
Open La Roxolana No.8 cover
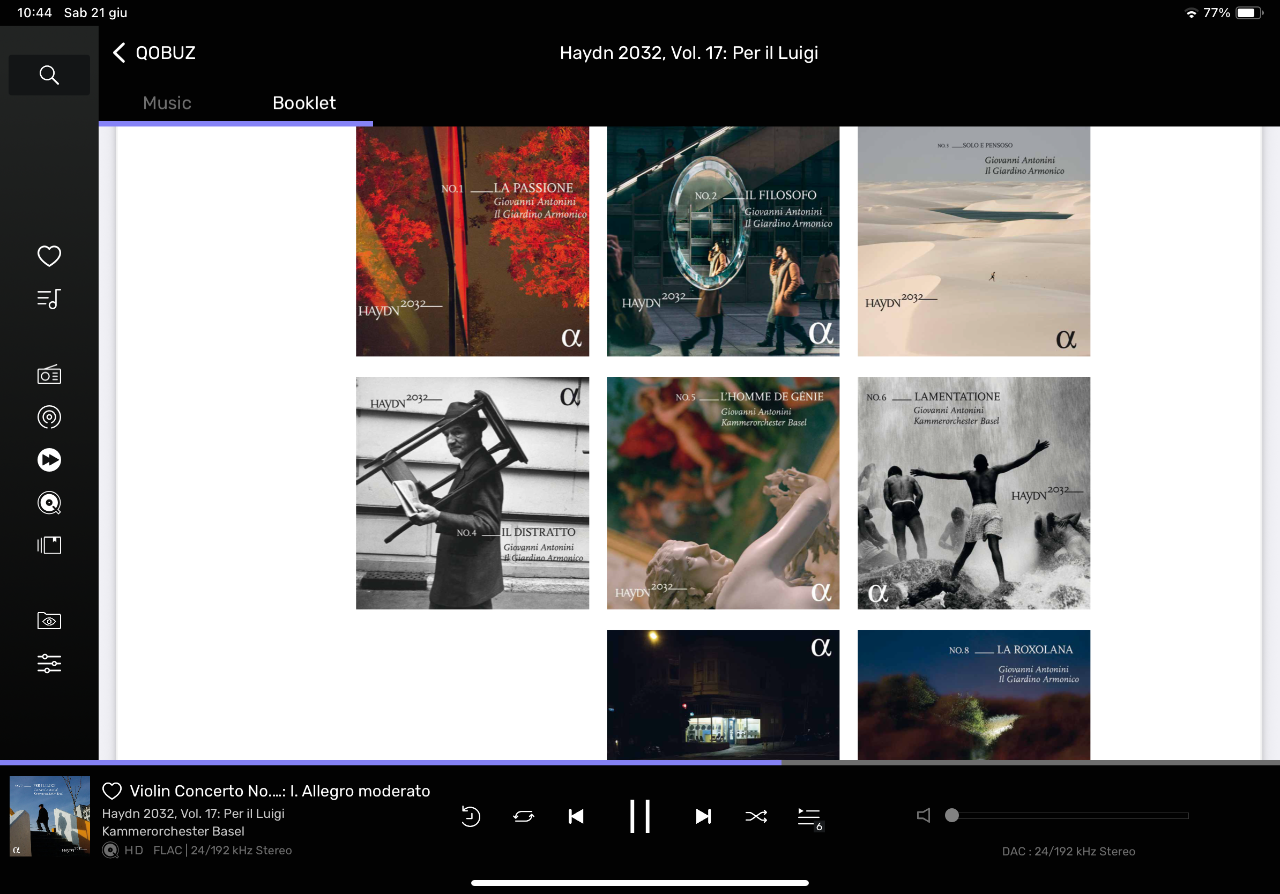point(974,695)
